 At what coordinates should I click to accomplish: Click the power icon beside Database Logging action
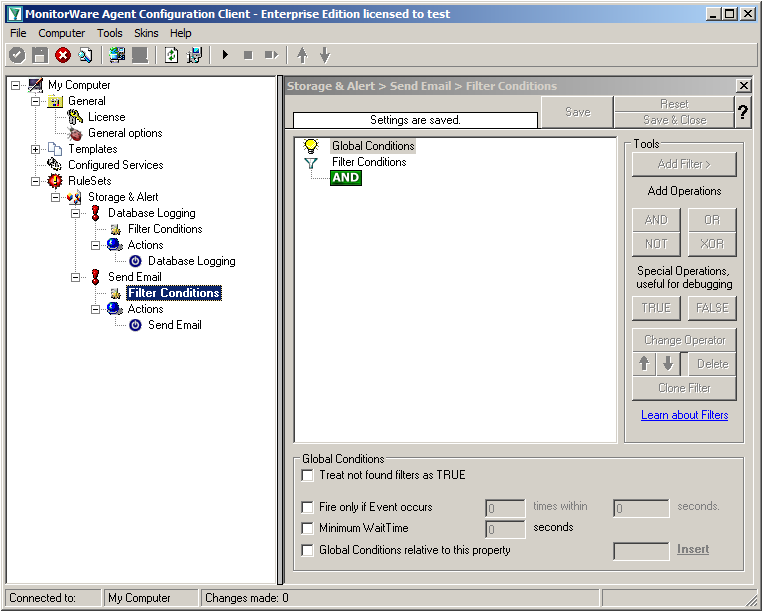(x=135, y=261)
